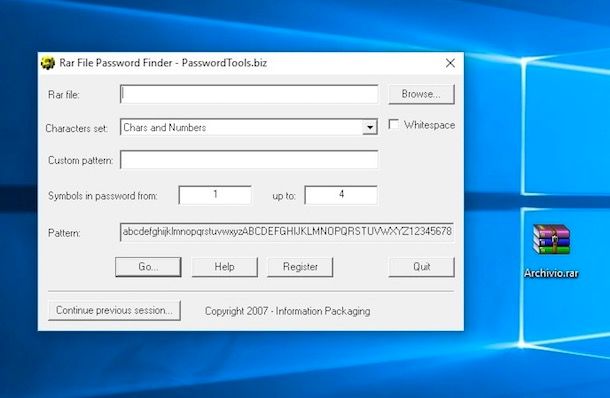Click the Symbols in password from field
Screen dimensions: 610x398
point(215,195)
